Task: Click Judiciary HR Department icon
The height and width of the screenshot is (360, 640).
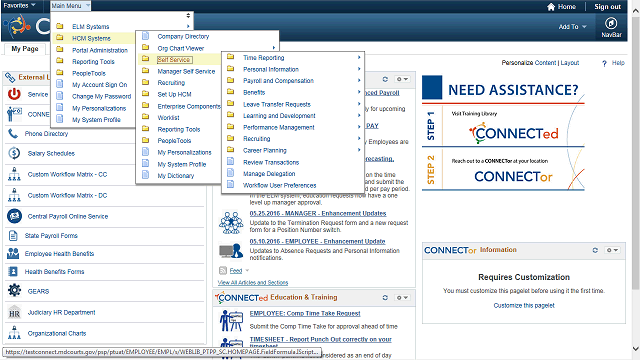Action: [14, 312]
